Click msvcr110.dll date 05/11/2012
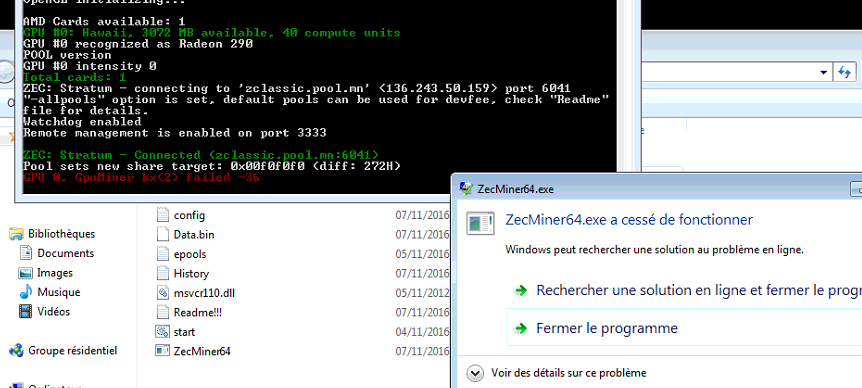Viewport: 862px width, 388px height. coord(422,293)
